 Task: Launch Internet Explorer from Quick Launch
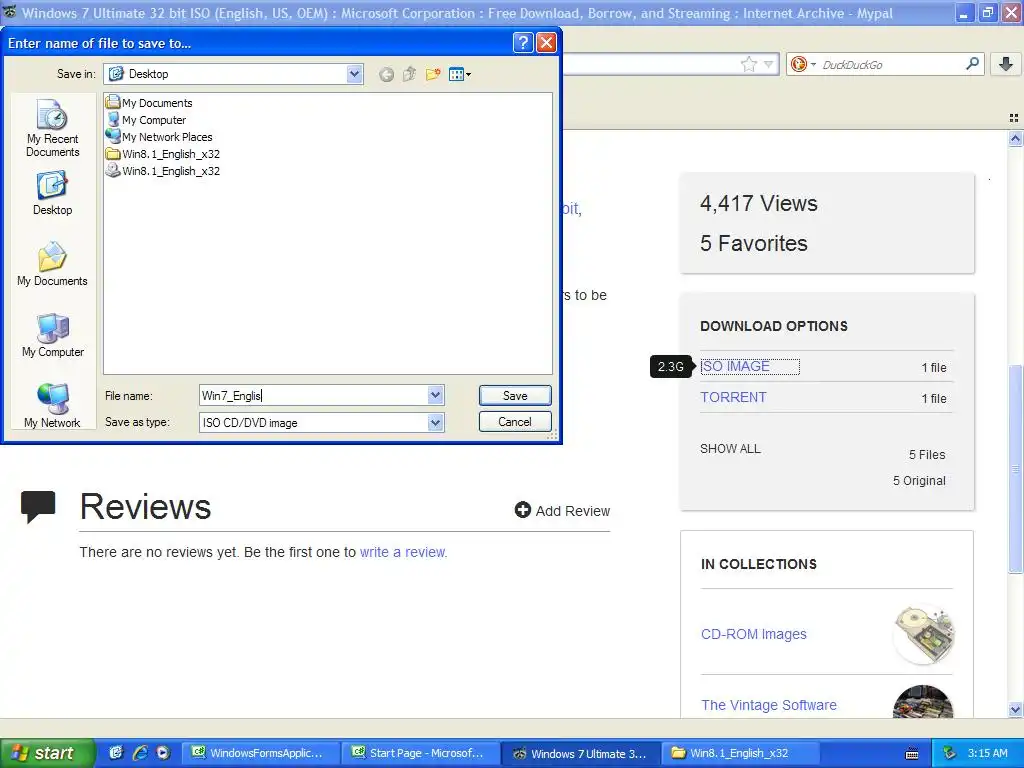pos(139,753)
